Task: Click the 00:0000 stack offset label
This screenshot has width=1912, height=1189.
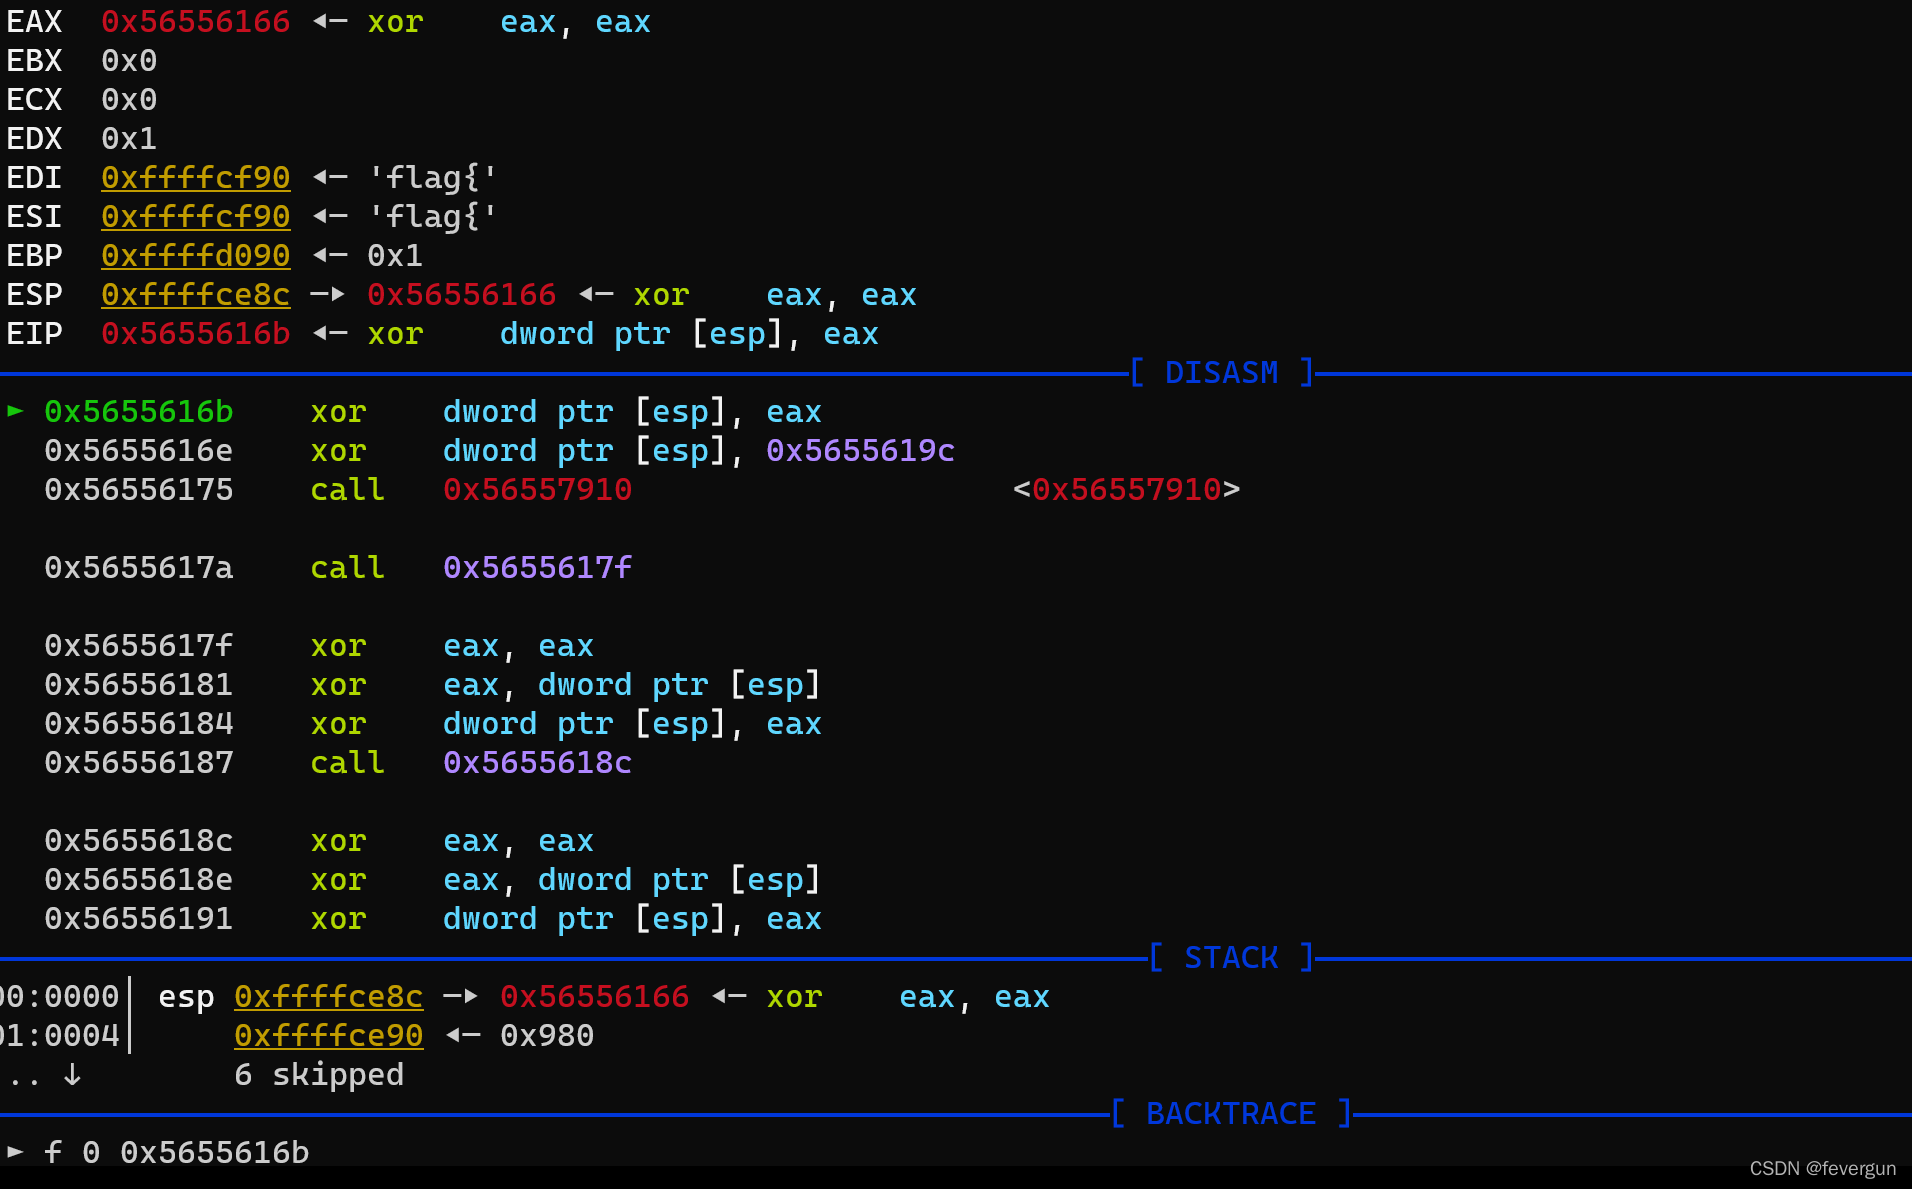Action: [x=60, y=997]
